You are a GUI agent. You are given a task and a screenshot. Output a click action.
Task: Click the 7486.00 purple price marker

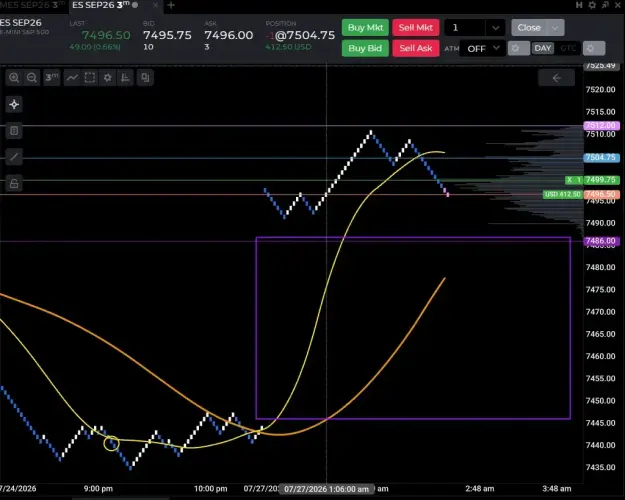coord(601,241)
